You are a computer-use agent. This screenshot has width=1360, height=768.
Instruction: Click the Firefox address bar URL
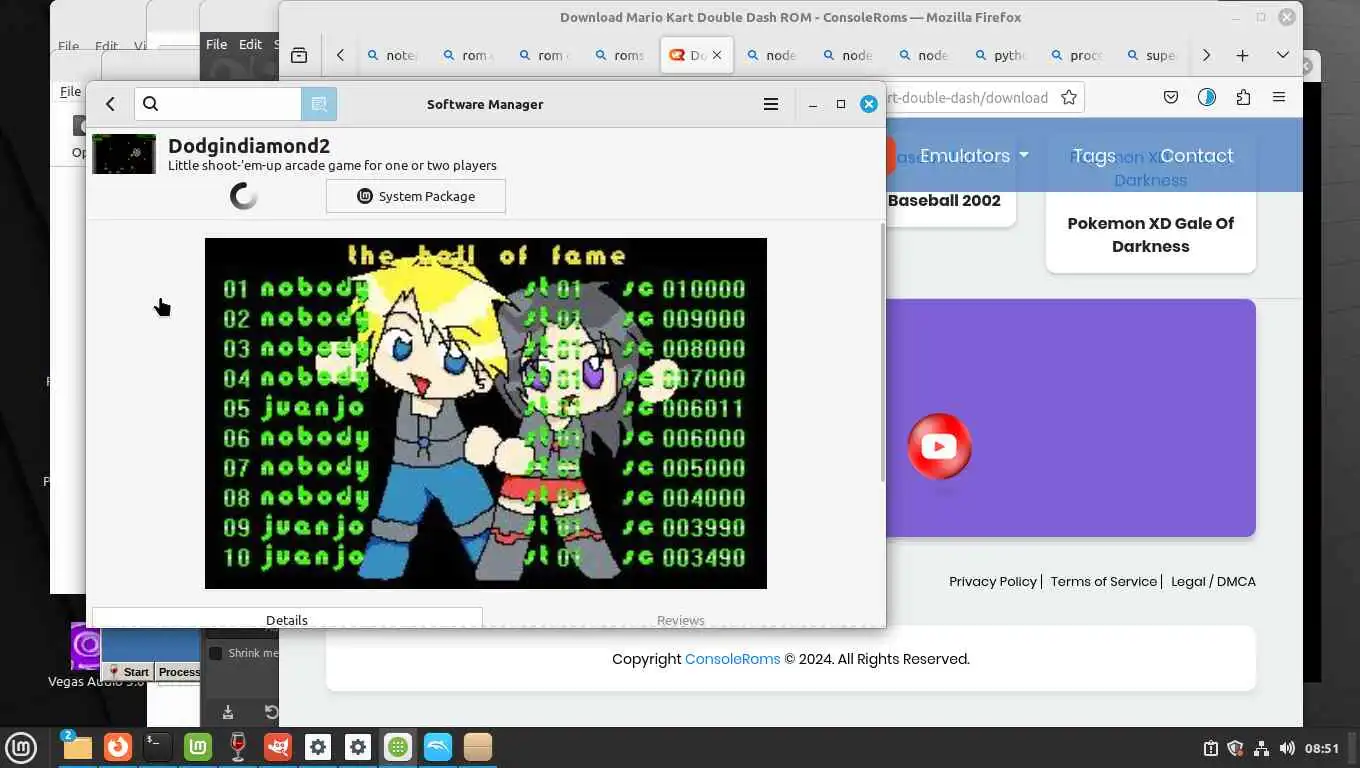967,97
